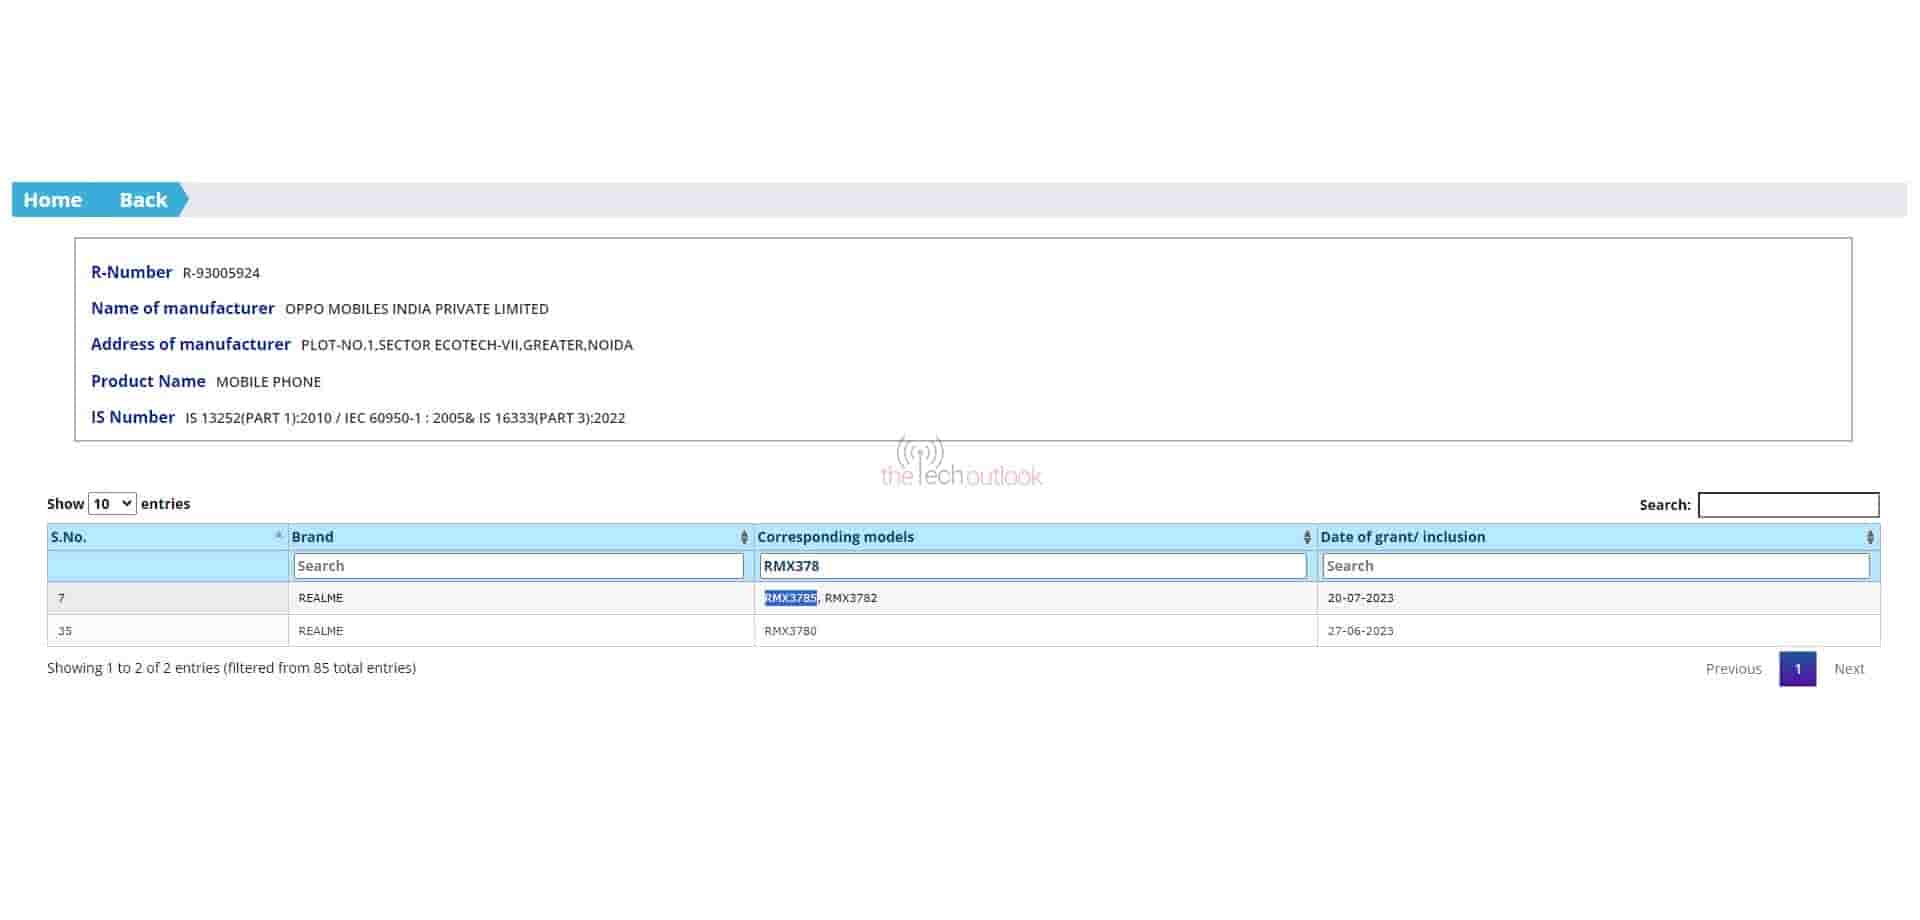Click the date 20-07-2023 cell
The width and height of the screenshot is (1920, 920).
click(x=1360, y=598)
